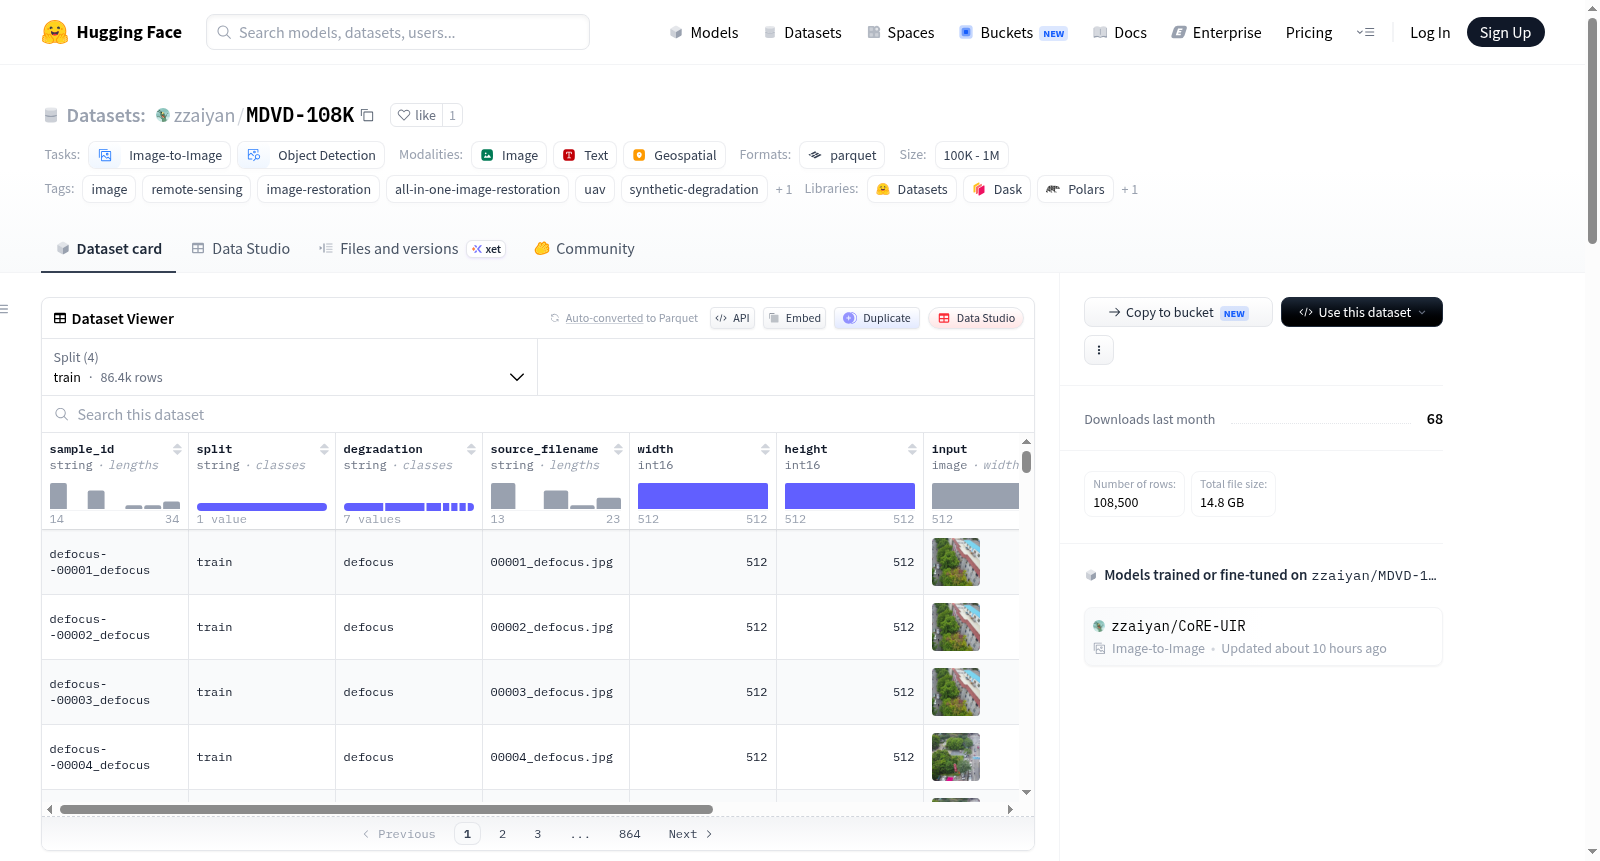Click Copy to bucket button

pyautogui.click(x=1178, y=312)
